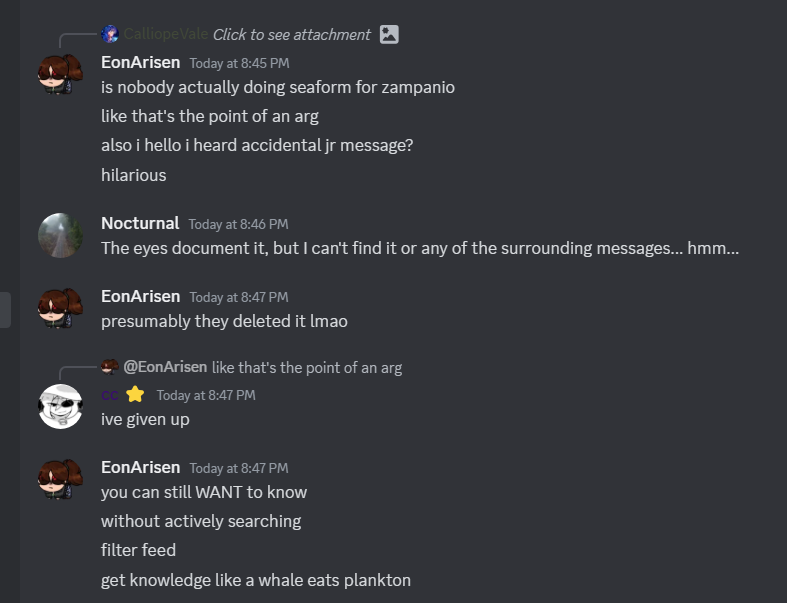Click the 'ive given up' message text

(145, 419)
